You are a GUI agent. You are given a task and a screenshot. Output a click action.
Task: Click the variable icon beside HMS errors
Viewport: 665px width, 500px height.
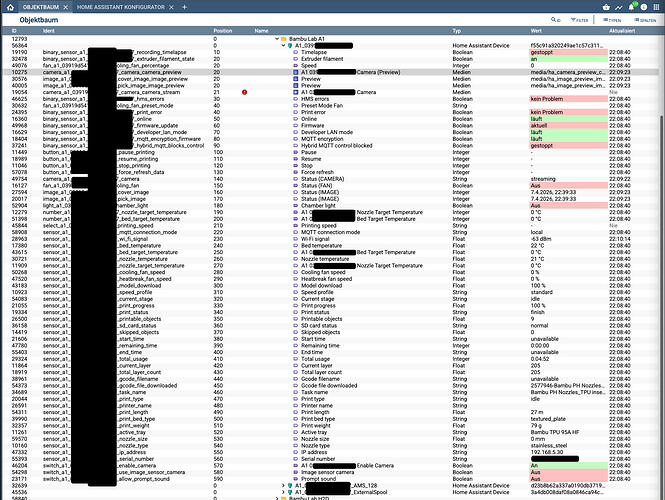(296, 99)
